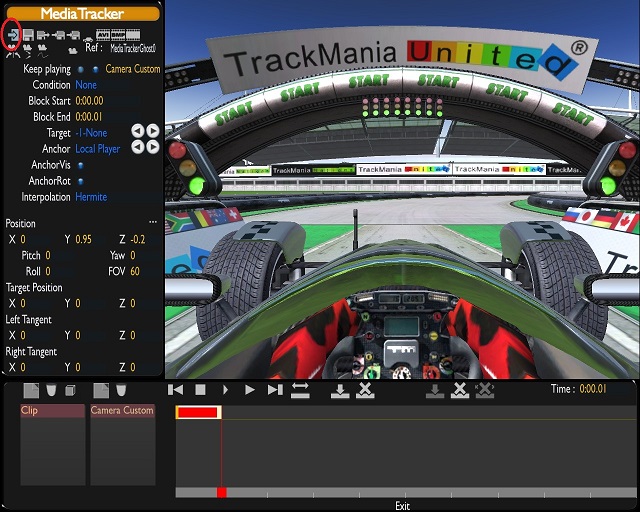The width and height of the screenshot is (640, 512).
Task: Click the next arrow for Anchor
Action: [x=153, y=147]
